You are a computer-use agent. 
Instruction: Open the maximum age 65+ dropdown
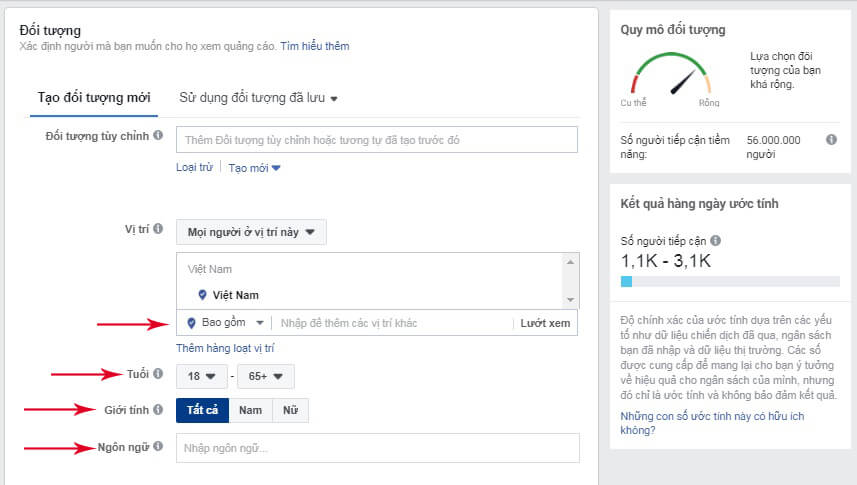point(268,377)
